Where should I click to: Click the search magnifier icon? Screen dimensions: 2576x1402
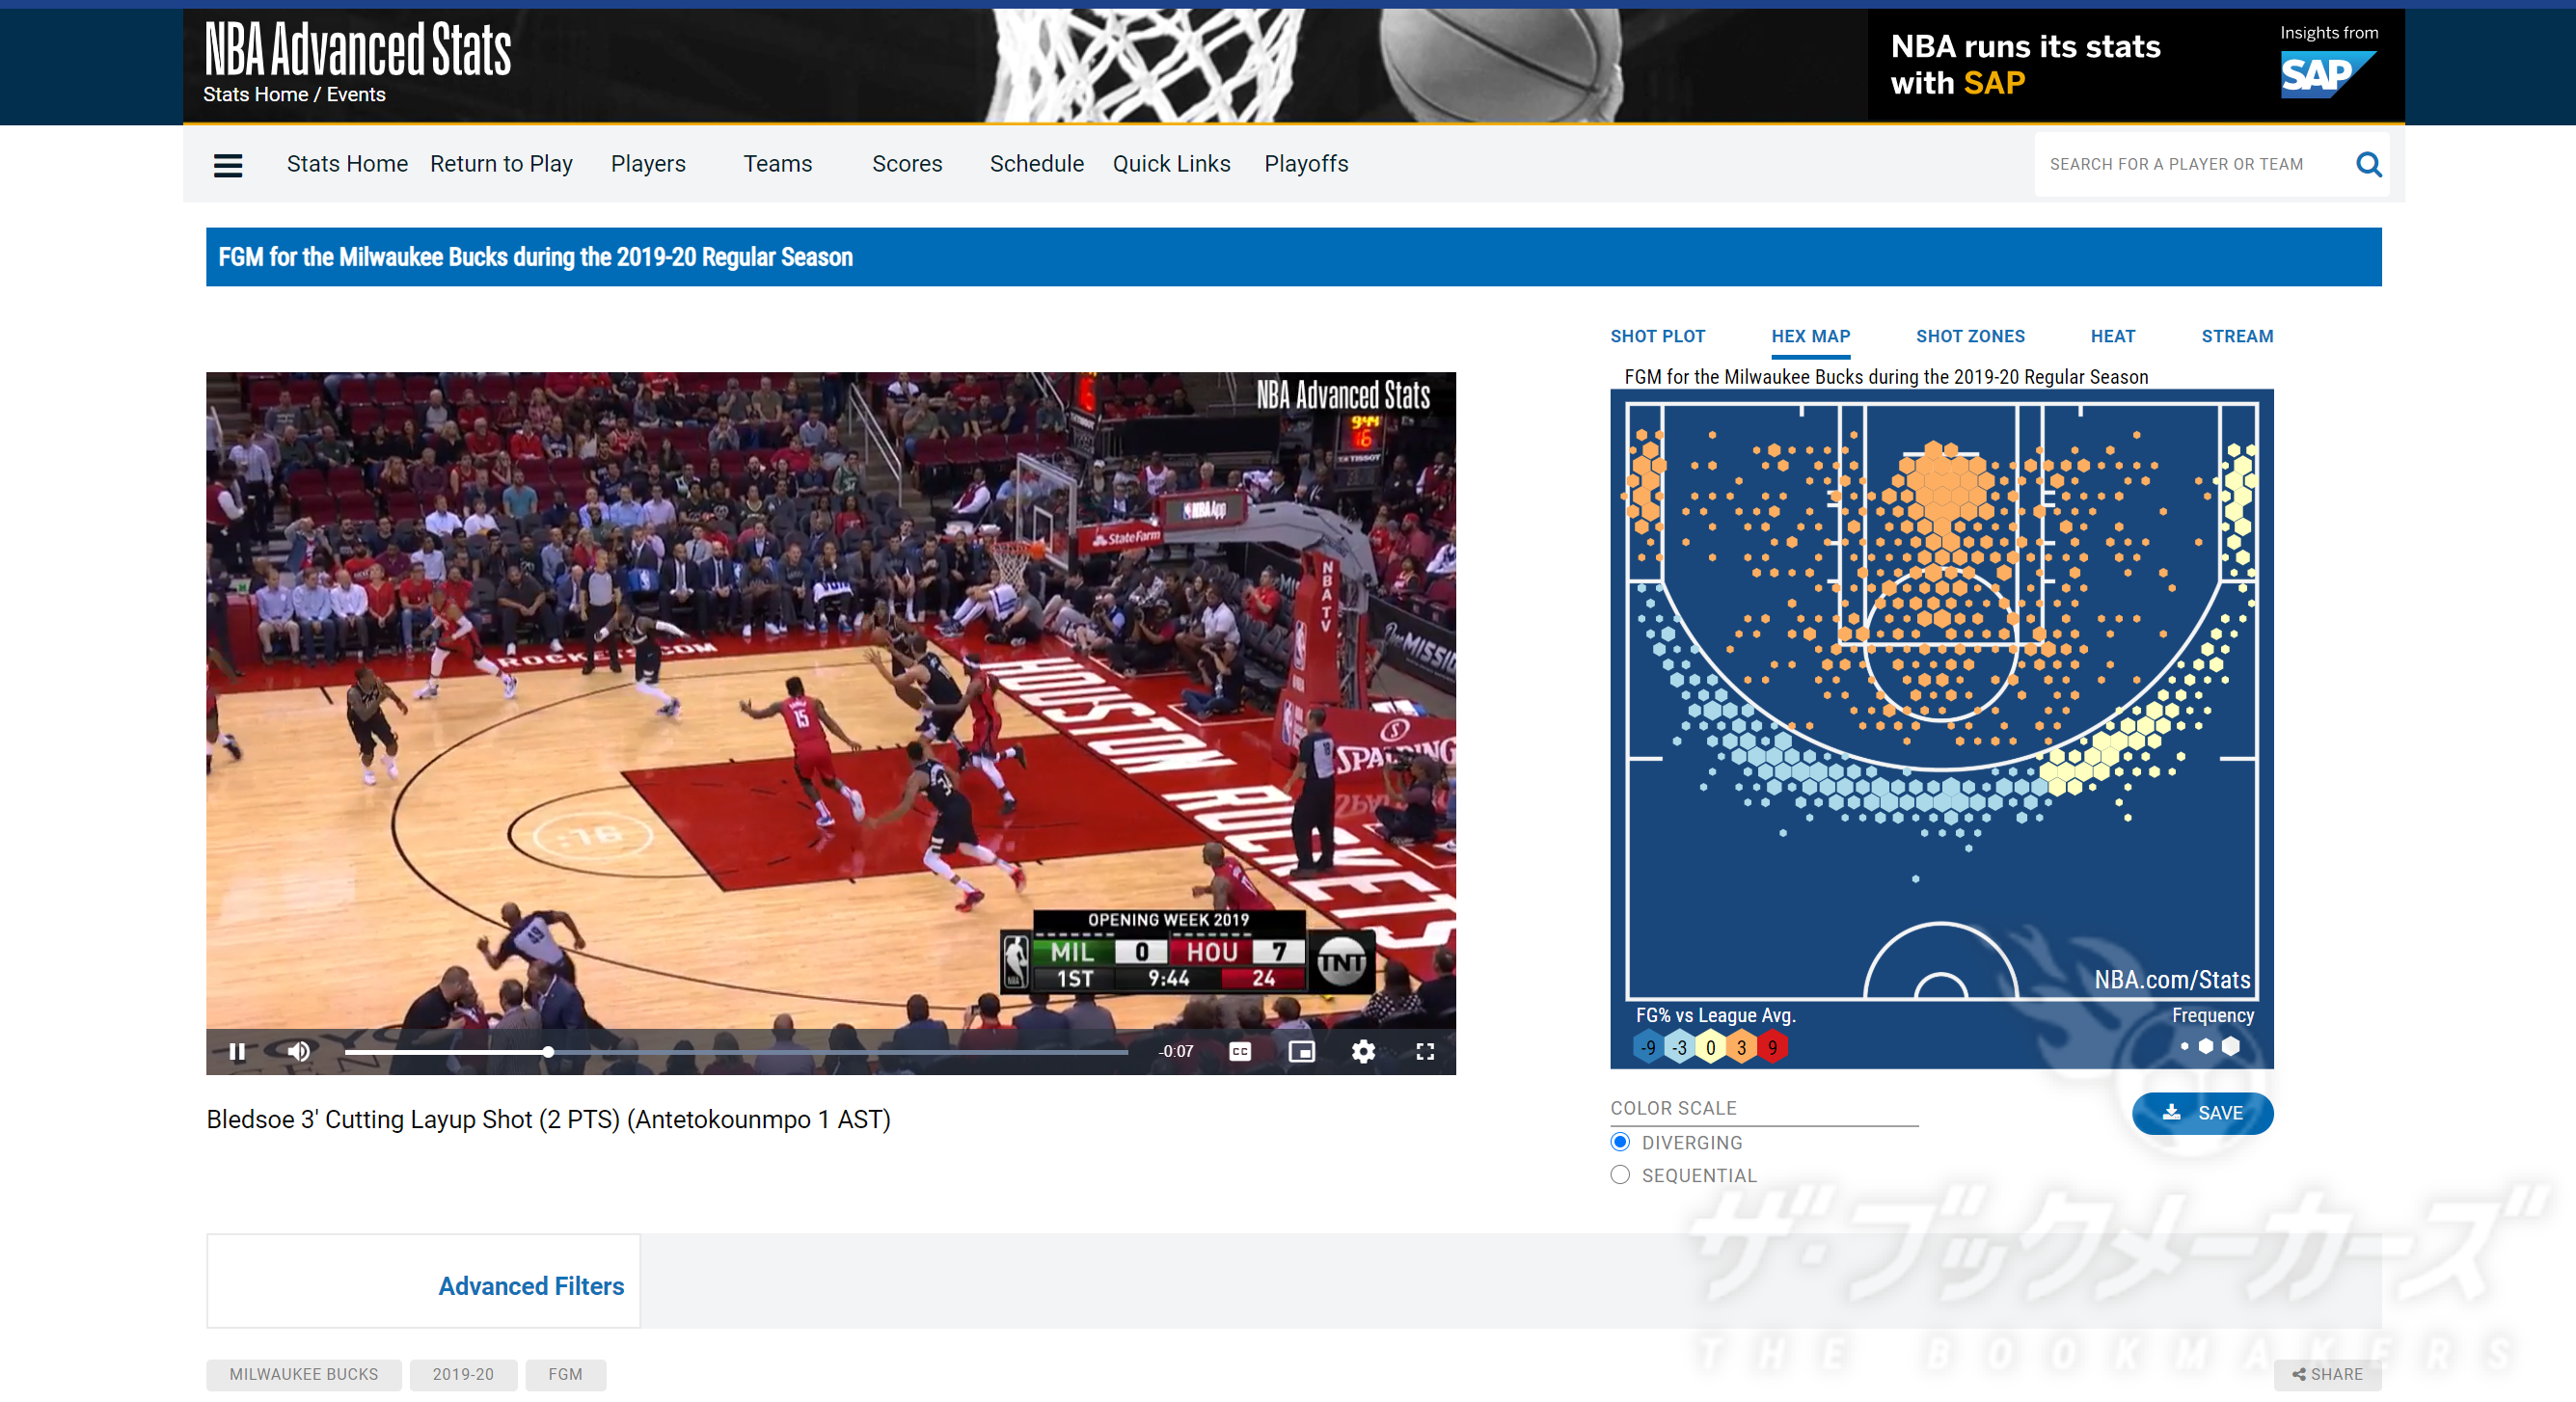(x=2368, y=163)
